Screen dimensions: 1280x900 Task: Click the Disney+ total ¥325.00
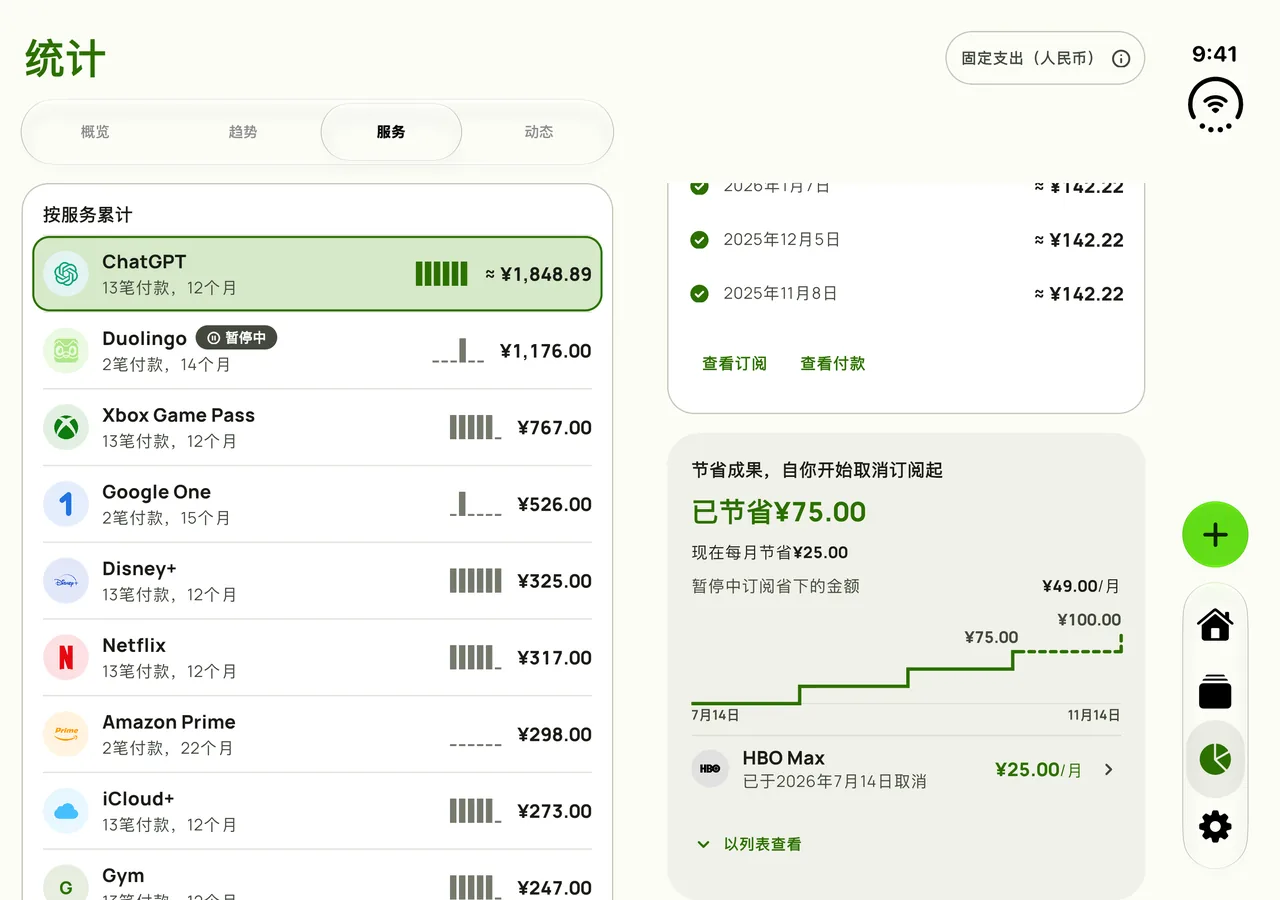pyautogui.click(x=554, y=581)
